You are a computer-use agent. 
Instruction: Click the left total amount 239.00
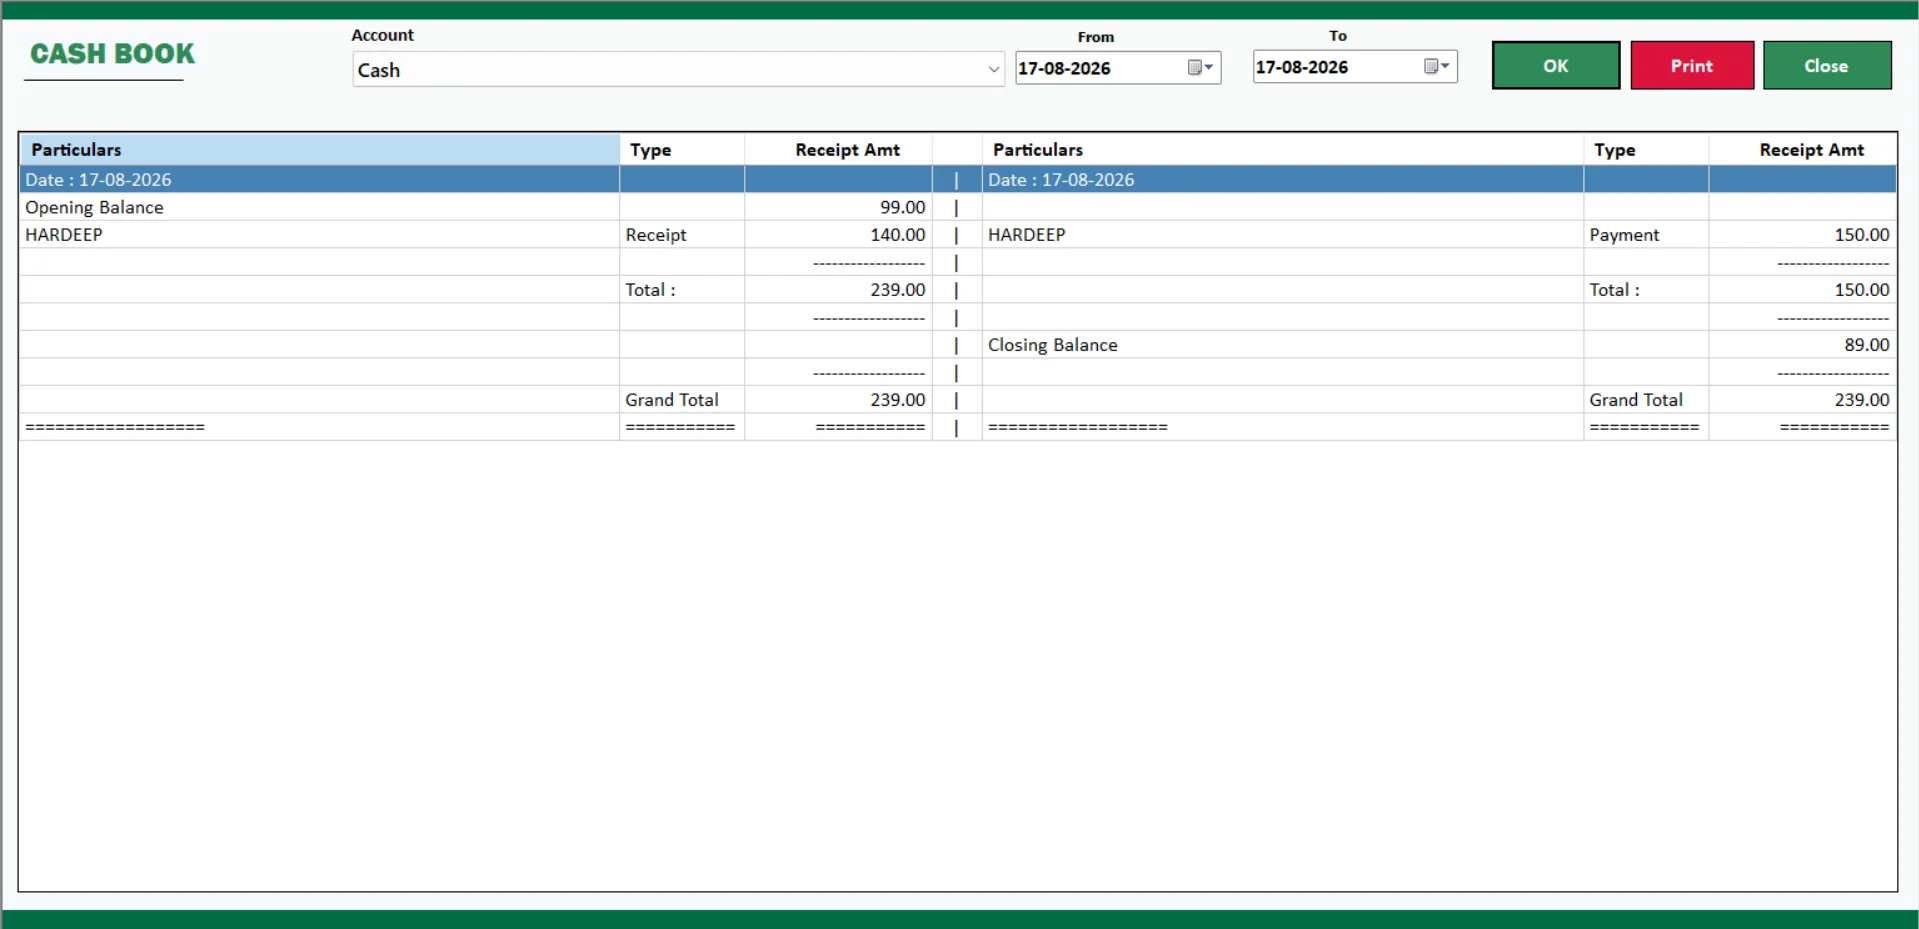[897, 290]
